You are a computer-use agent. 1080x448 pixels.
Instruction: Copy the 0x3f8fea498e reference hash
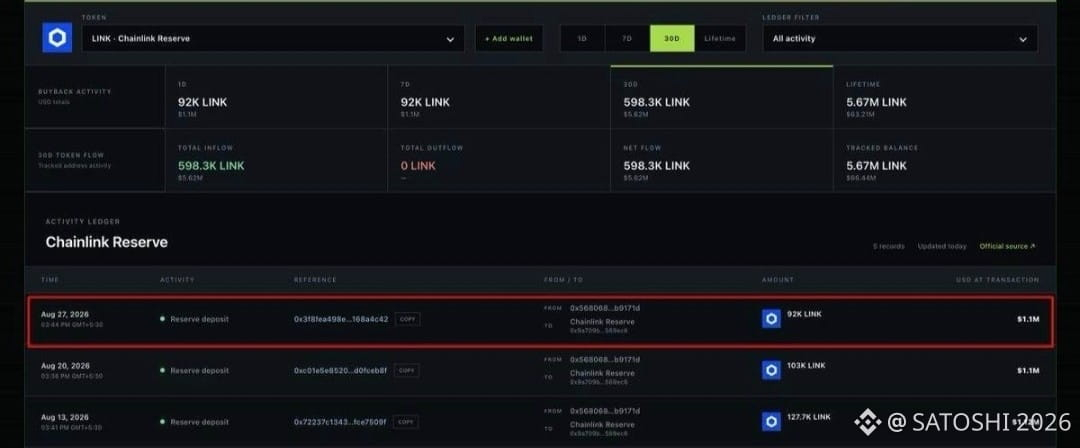point(408,319)
